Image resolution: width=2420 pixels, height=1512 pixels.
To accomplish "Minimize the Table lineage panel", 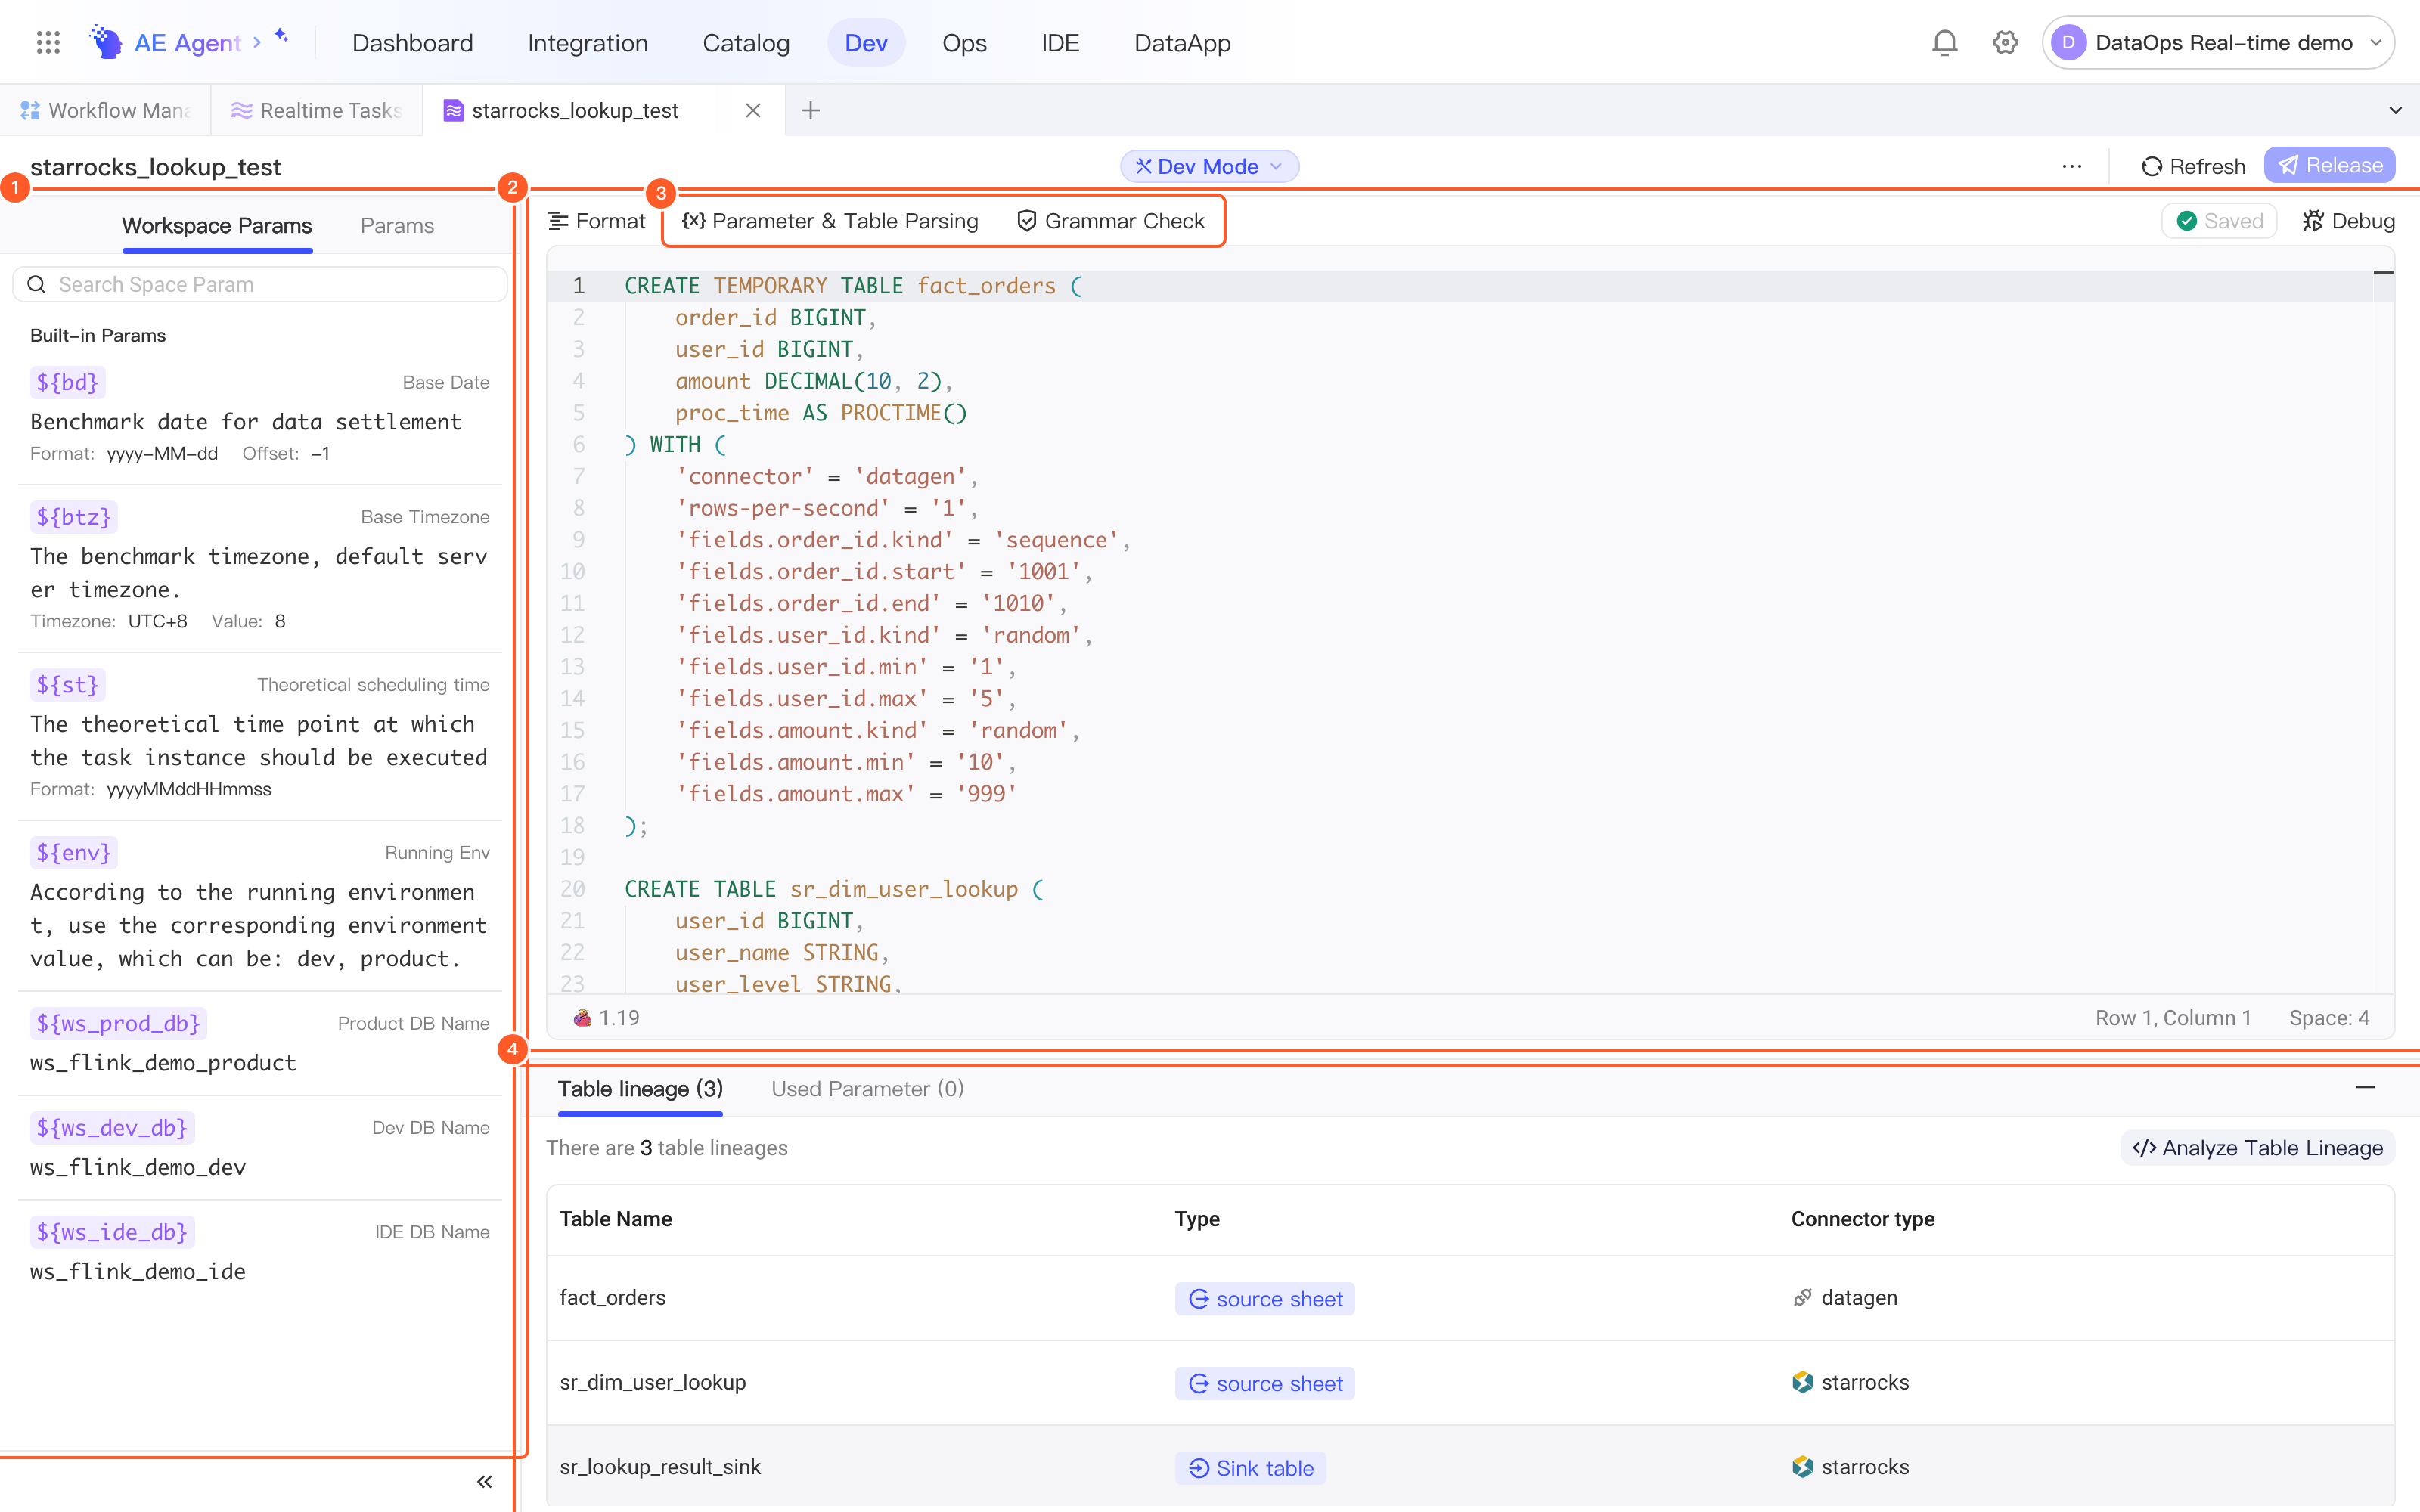I will click(2365, 1088).
